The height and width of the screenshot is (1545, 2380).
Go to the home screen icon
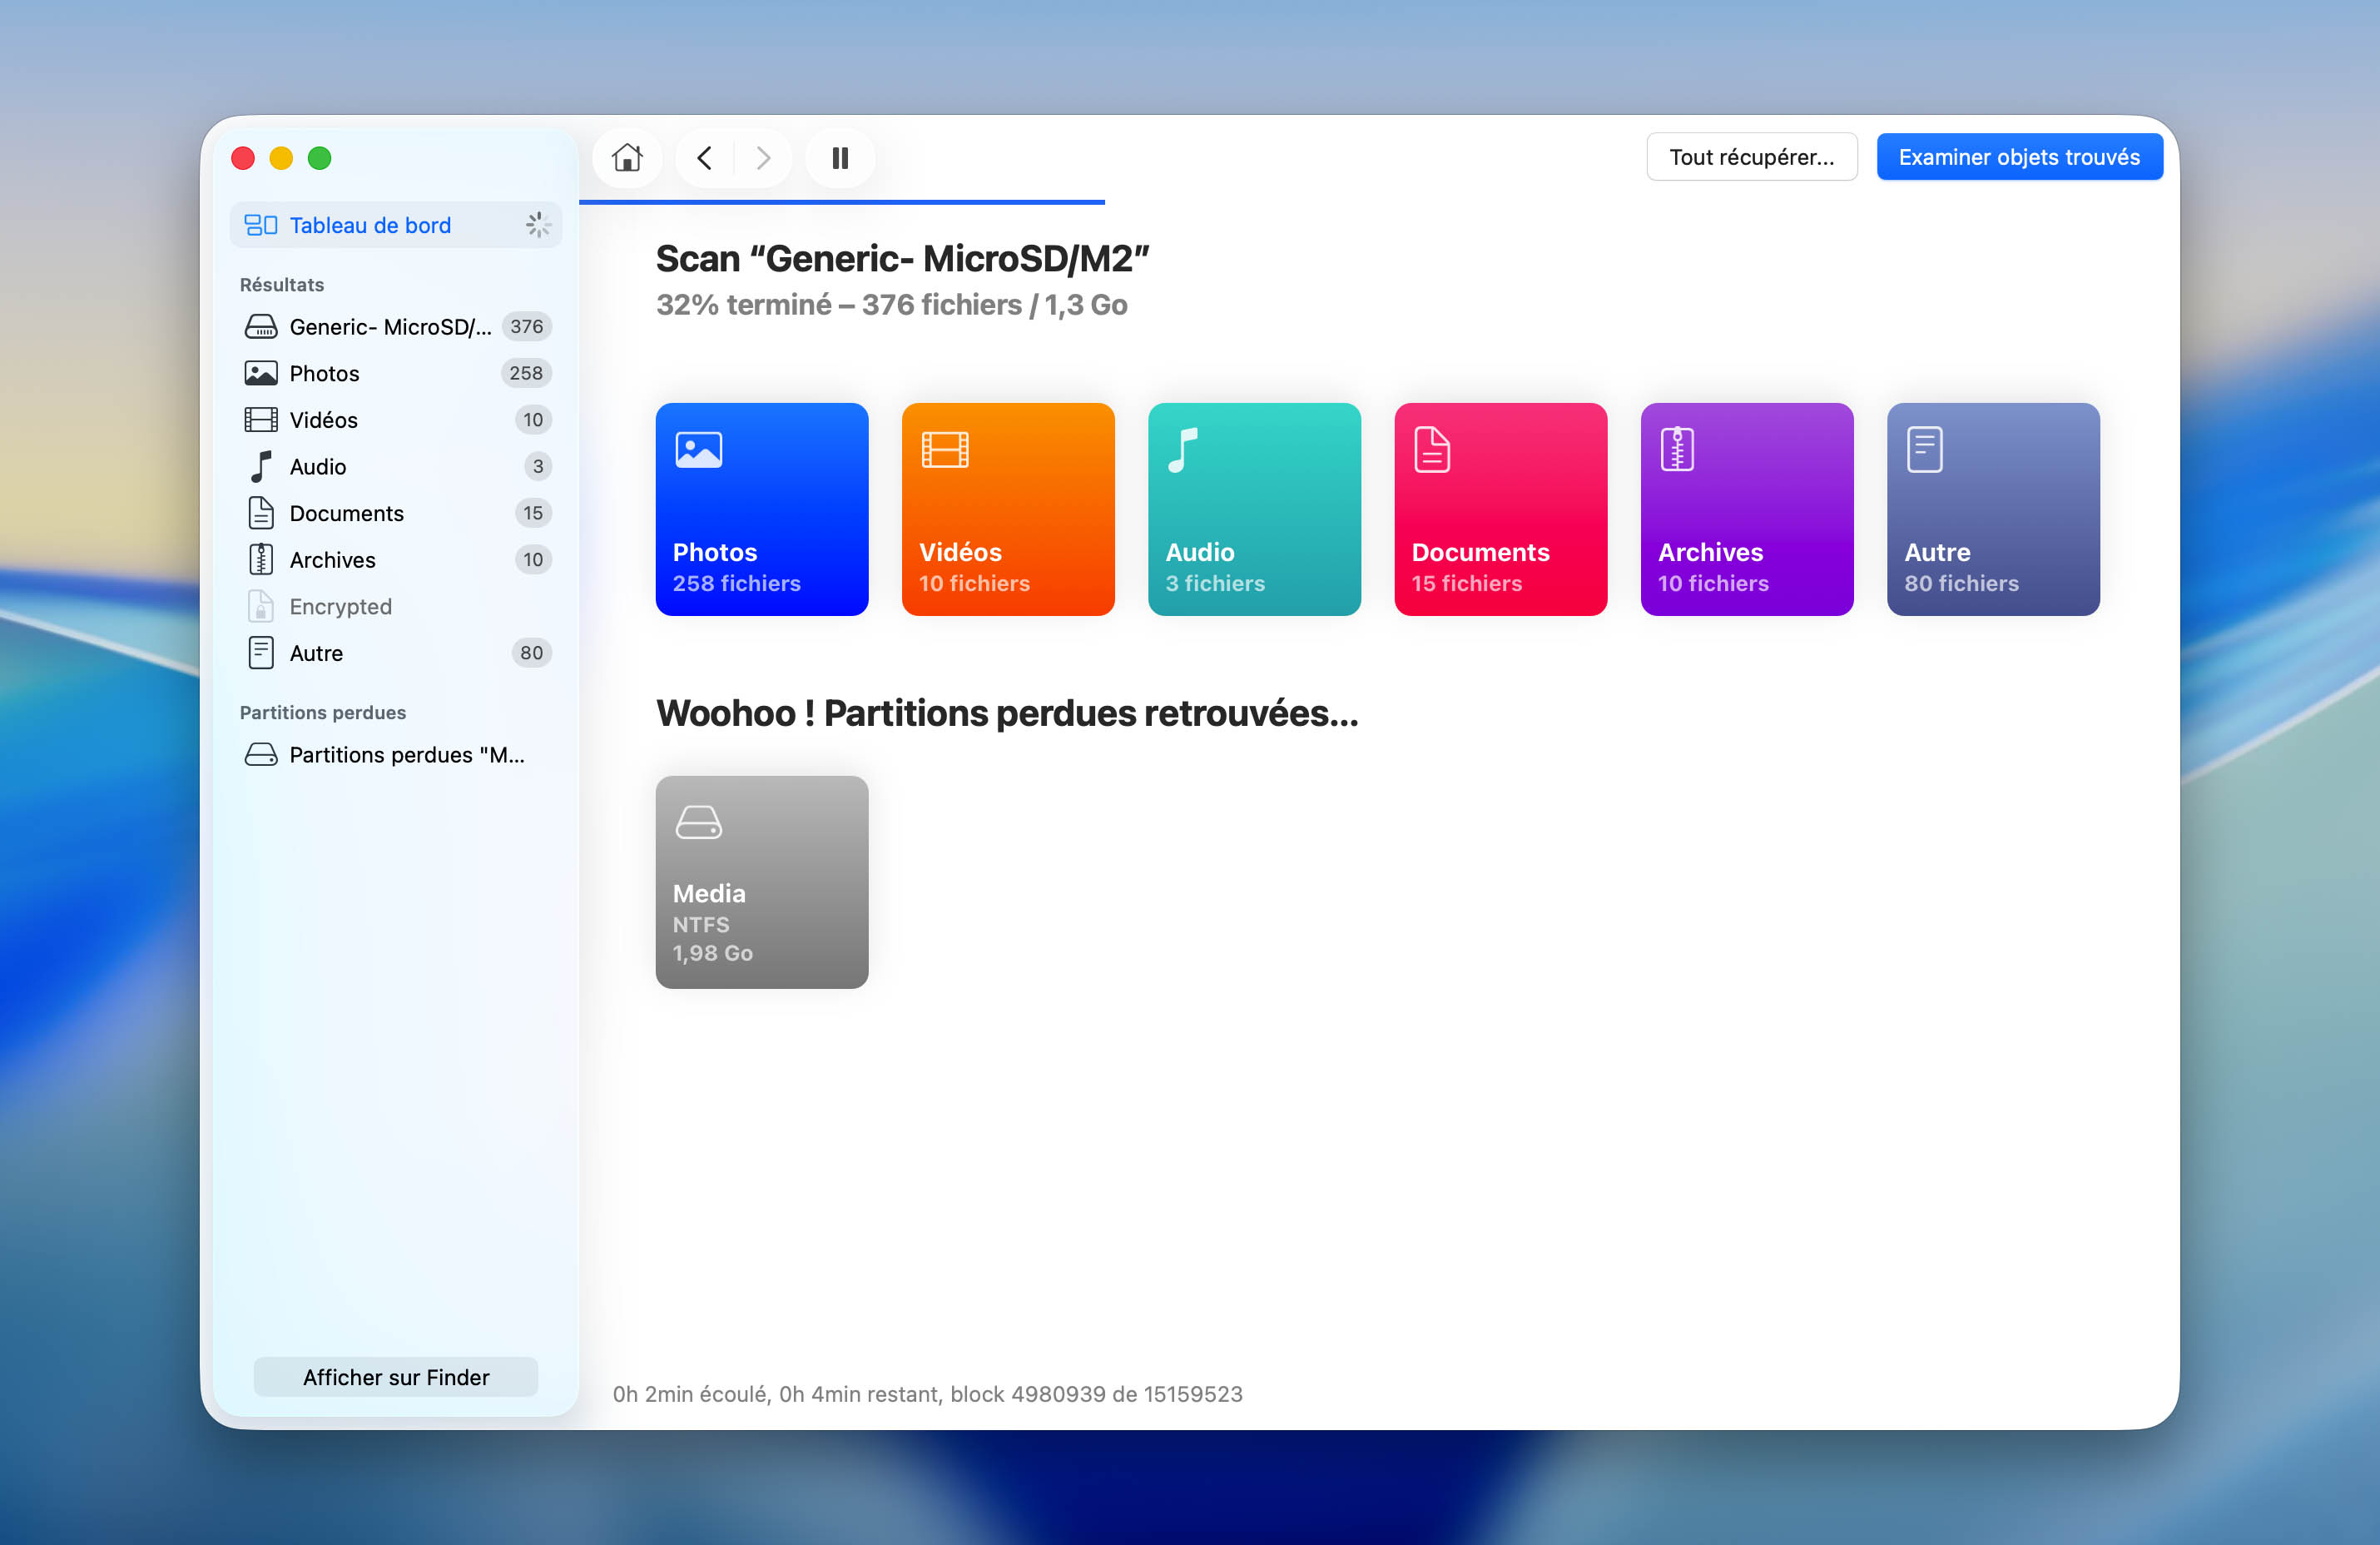(627, 157)
